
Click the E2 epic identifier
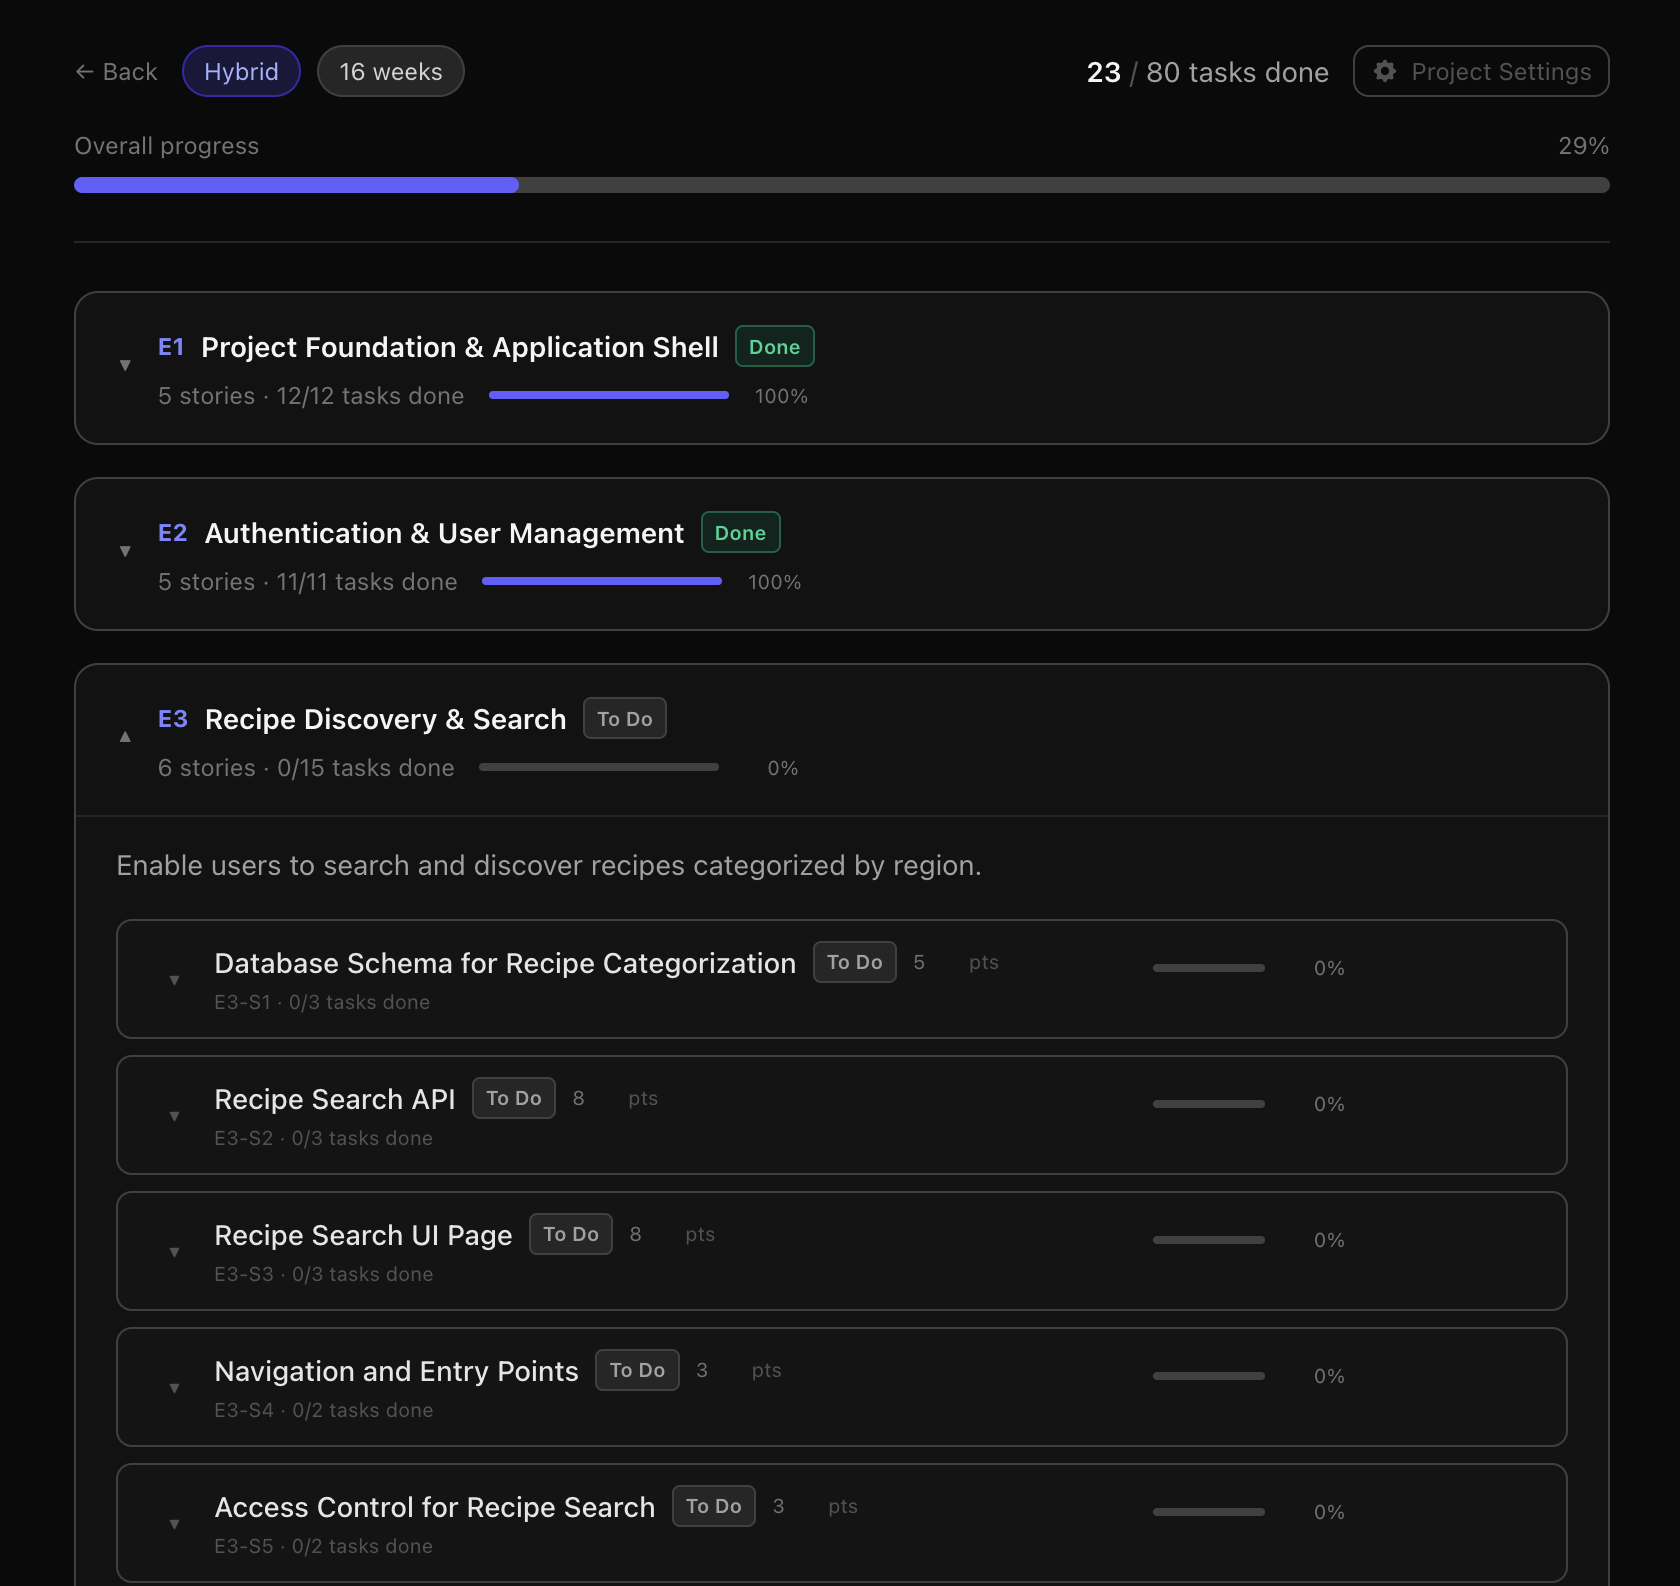(173, 533)
